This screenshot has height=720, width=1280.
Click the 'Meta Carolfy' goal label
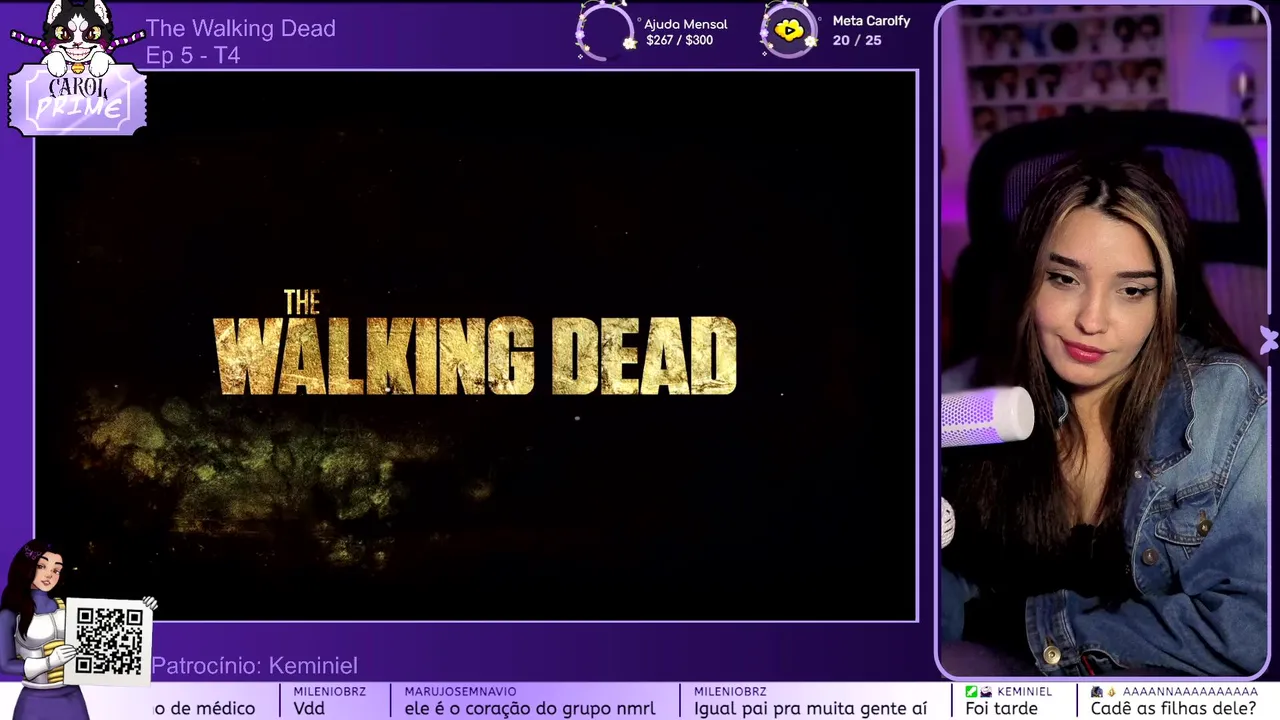(x=871, y=21)
